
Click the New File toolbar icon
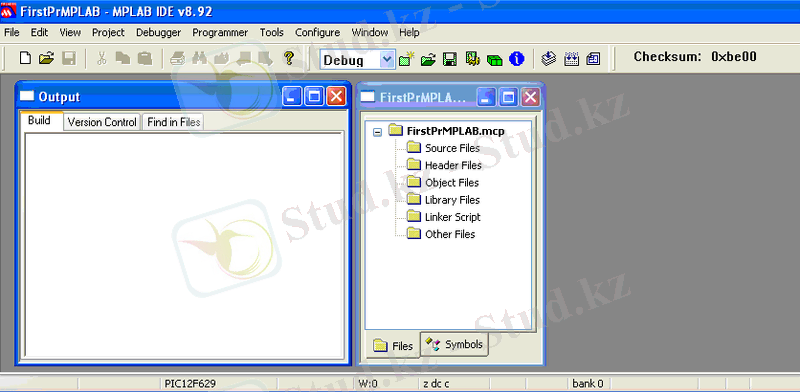[x=24, y=58]
